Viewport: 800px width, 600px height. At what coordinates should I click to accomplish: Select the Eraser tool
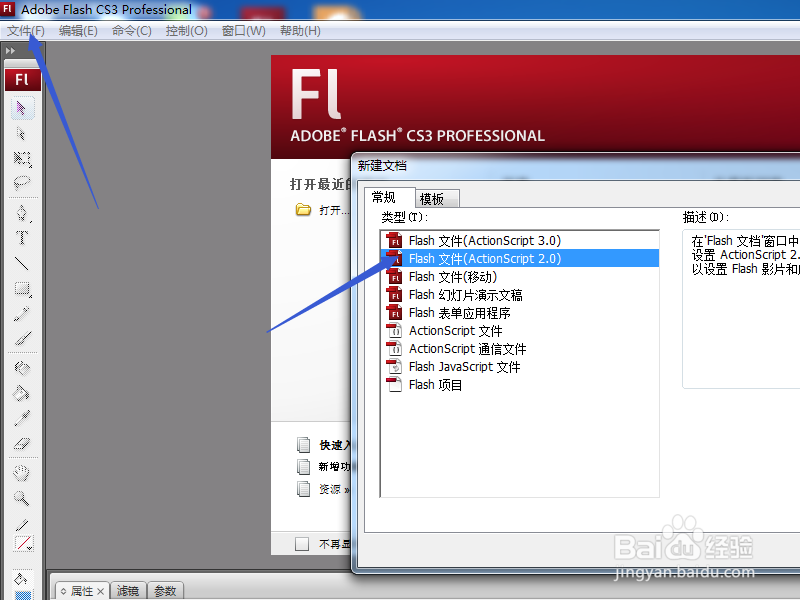22,440
